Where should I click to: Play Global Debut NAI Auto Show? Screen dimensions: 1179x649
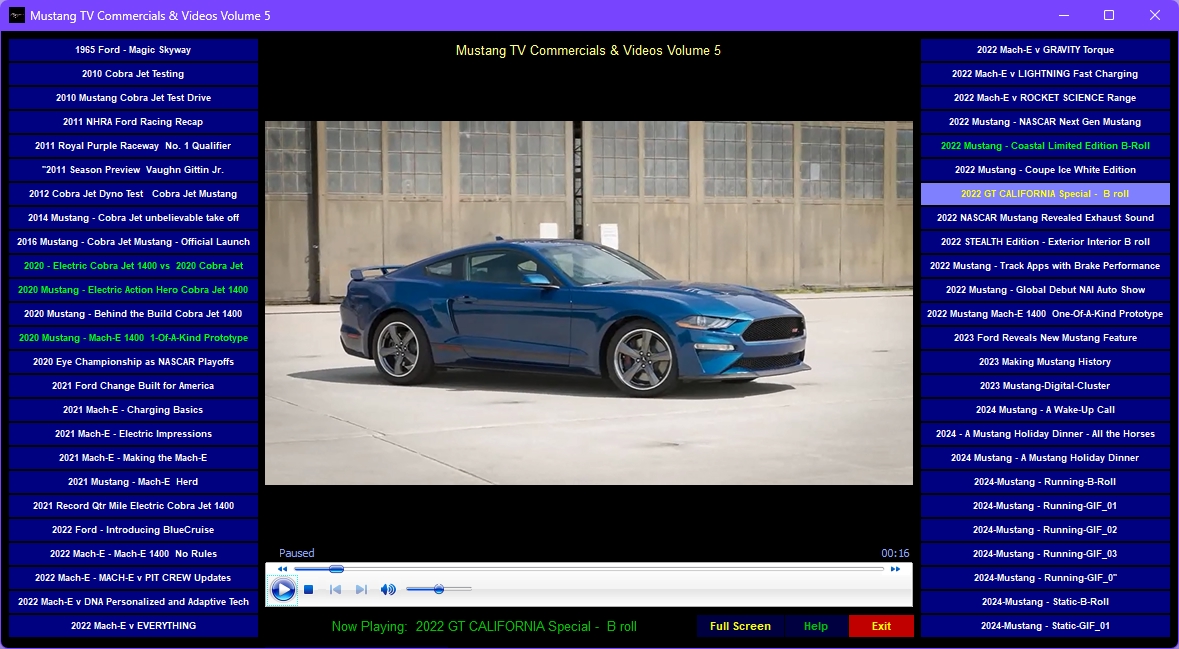coord(1045,290)
